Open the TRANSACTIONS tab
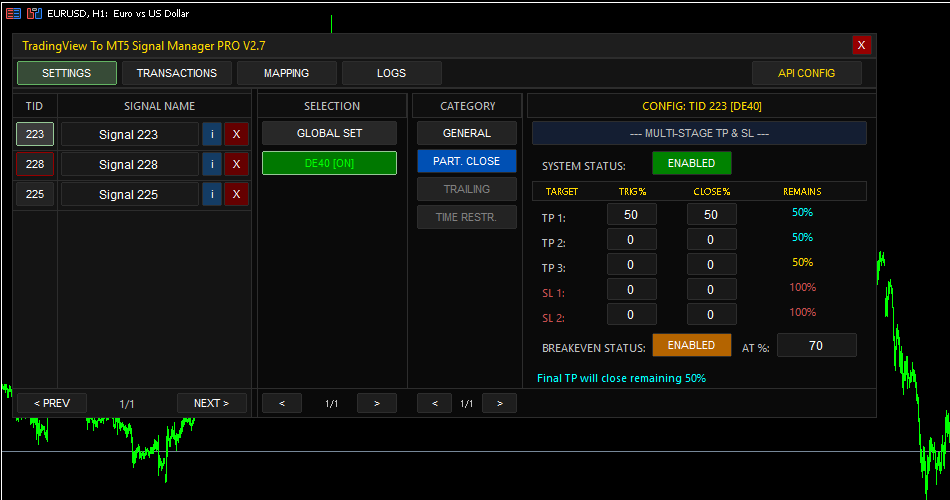Screen dimensions: 950x500 tap(177, 73)
